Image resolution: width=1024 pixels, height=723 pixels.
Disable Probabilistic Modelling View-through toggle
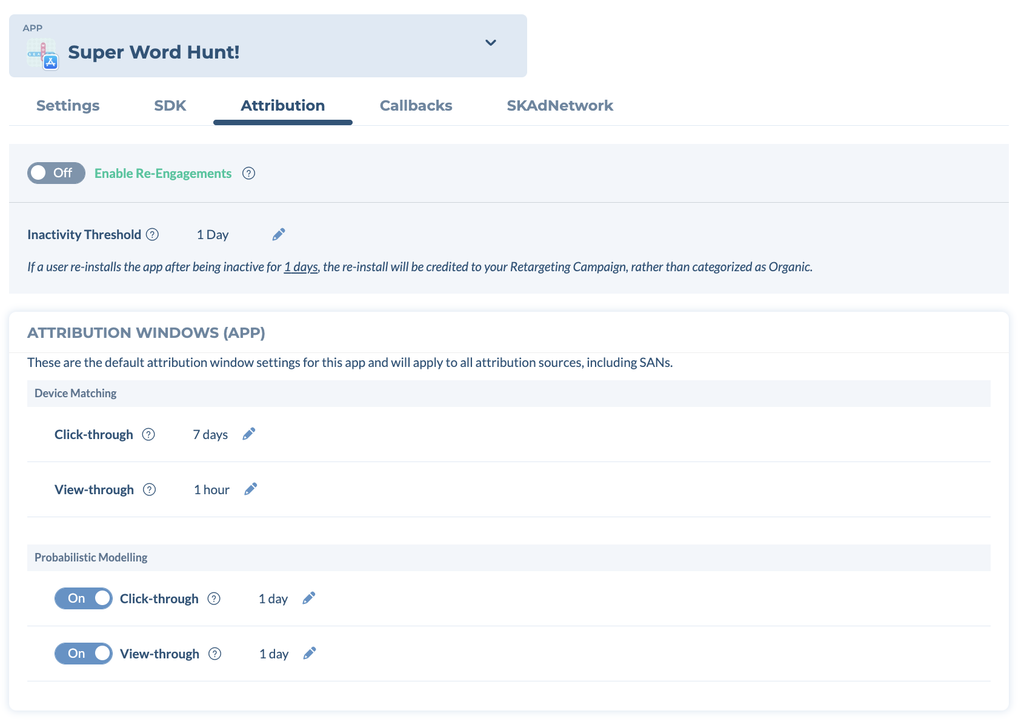click(84, 653)
